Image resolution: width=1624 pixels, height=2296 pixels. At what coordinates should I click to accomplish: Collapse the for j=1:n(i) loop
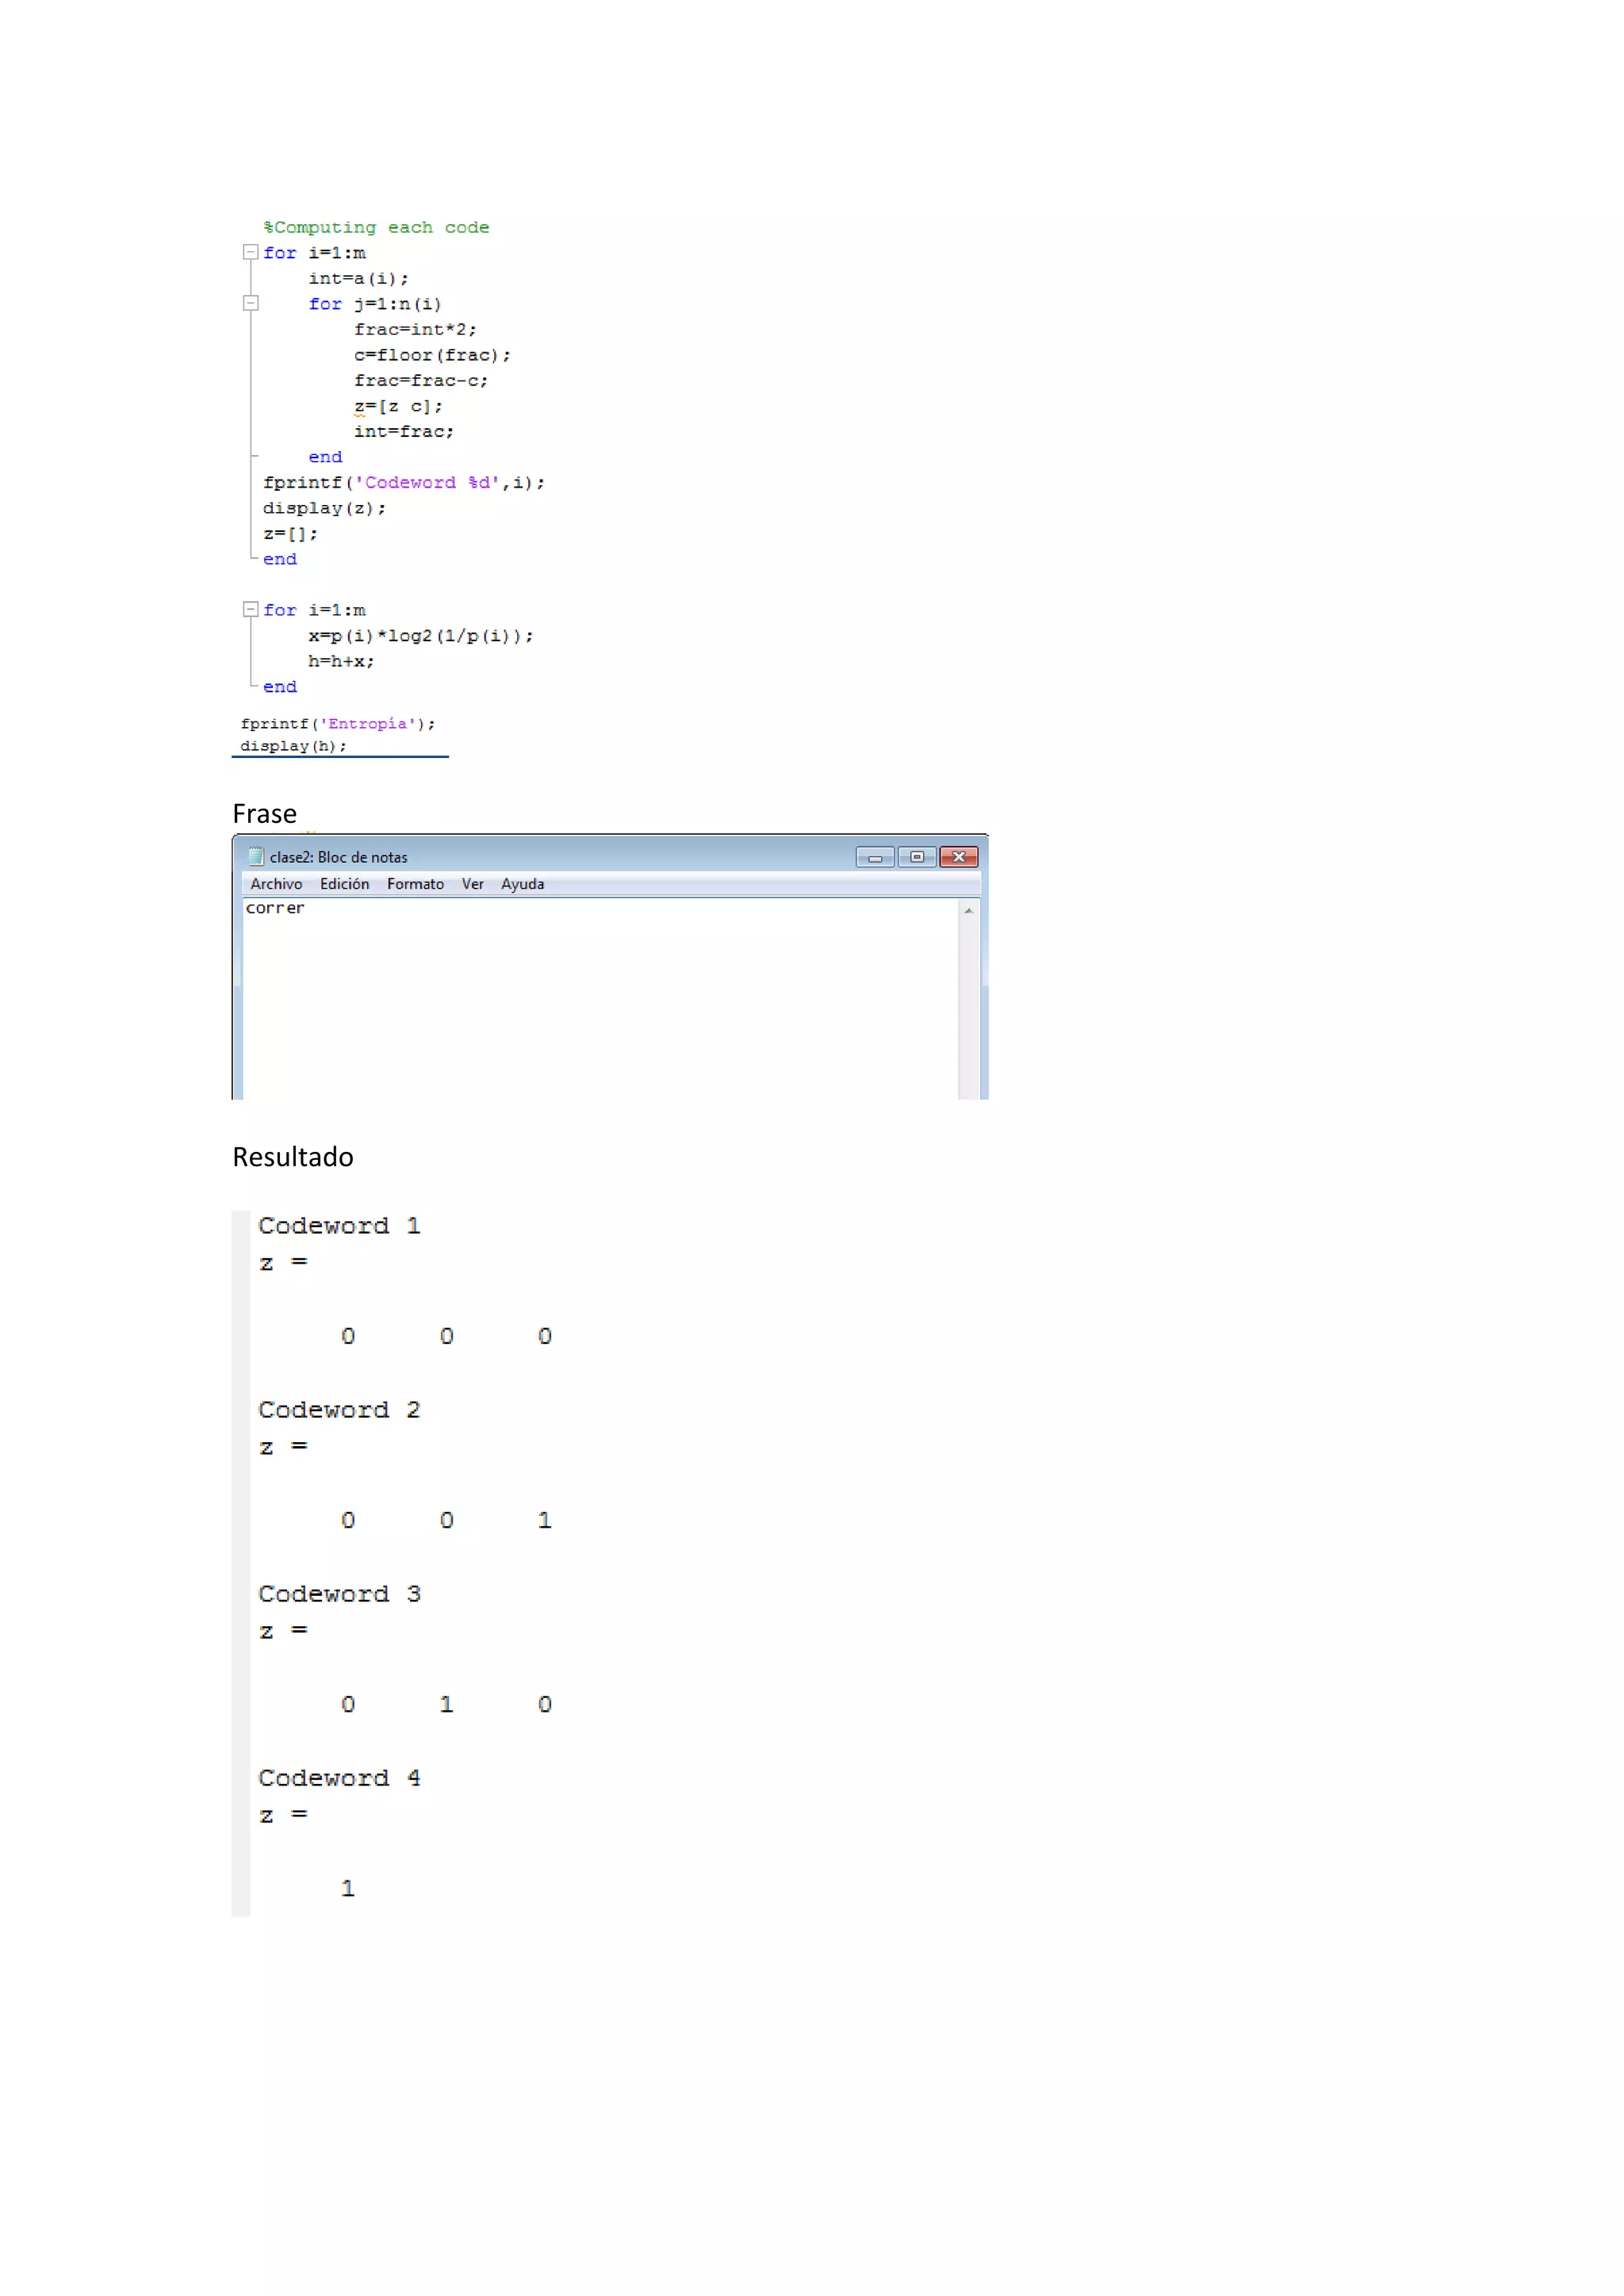point(251,303)
